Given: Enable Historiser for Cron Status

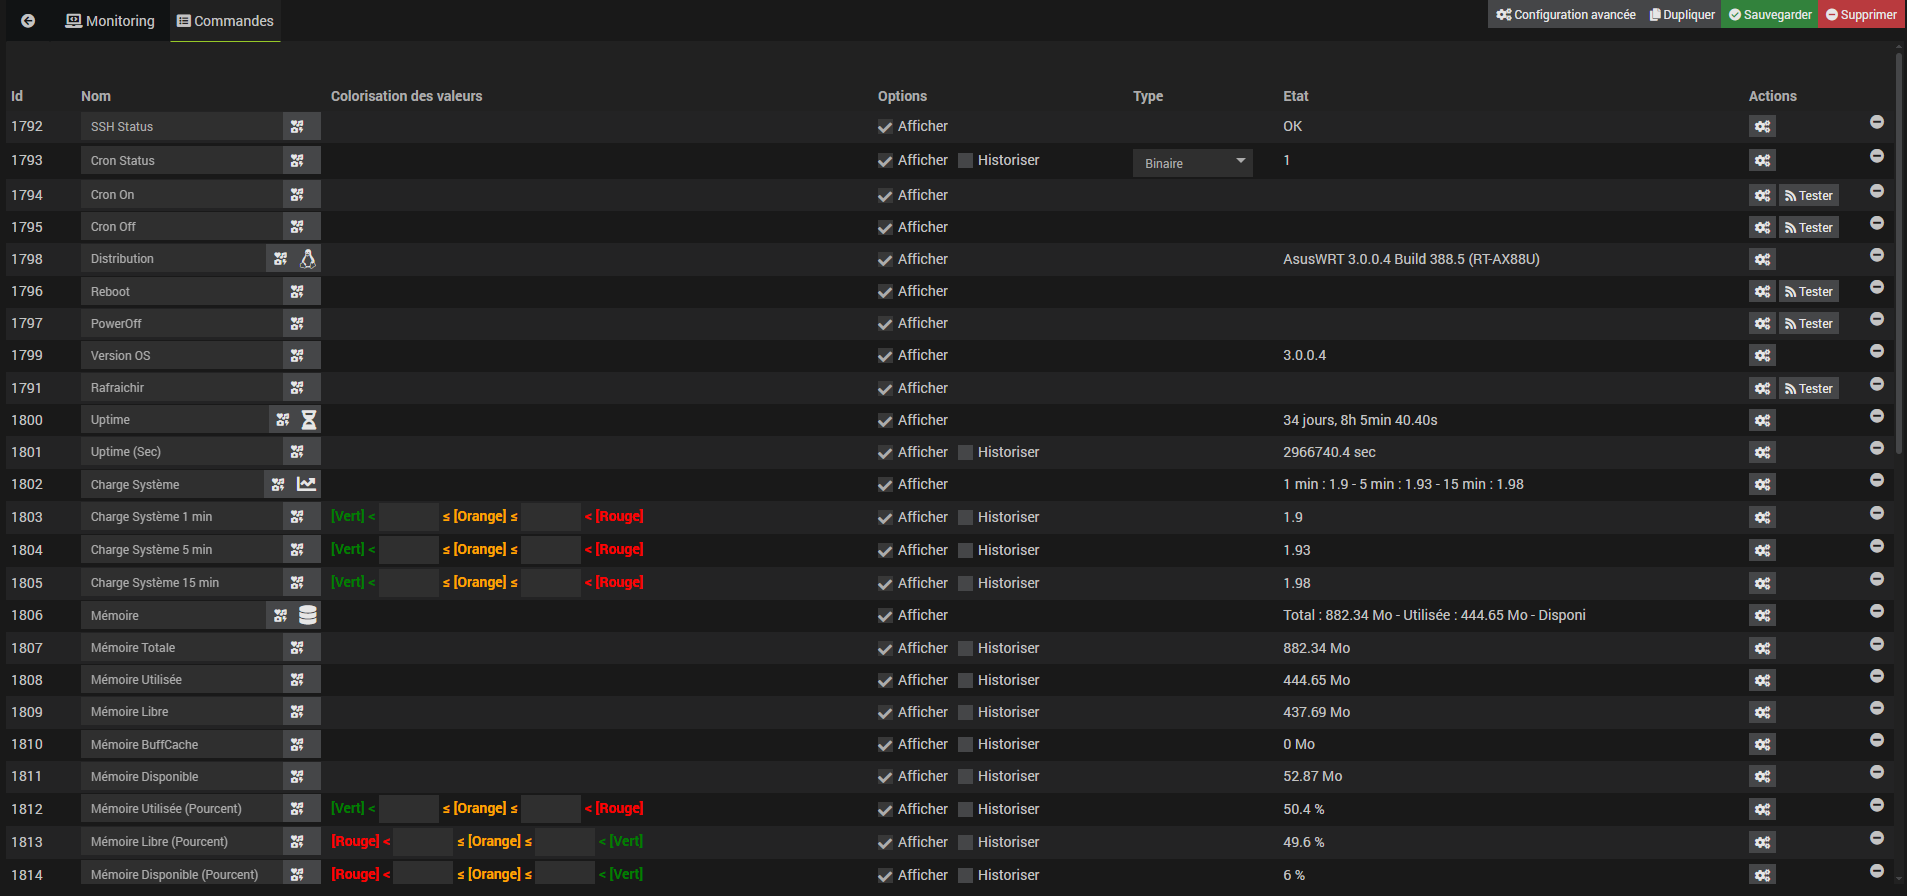Looking at the screenshot, I should pyautogui.click(x=966, y=161).
